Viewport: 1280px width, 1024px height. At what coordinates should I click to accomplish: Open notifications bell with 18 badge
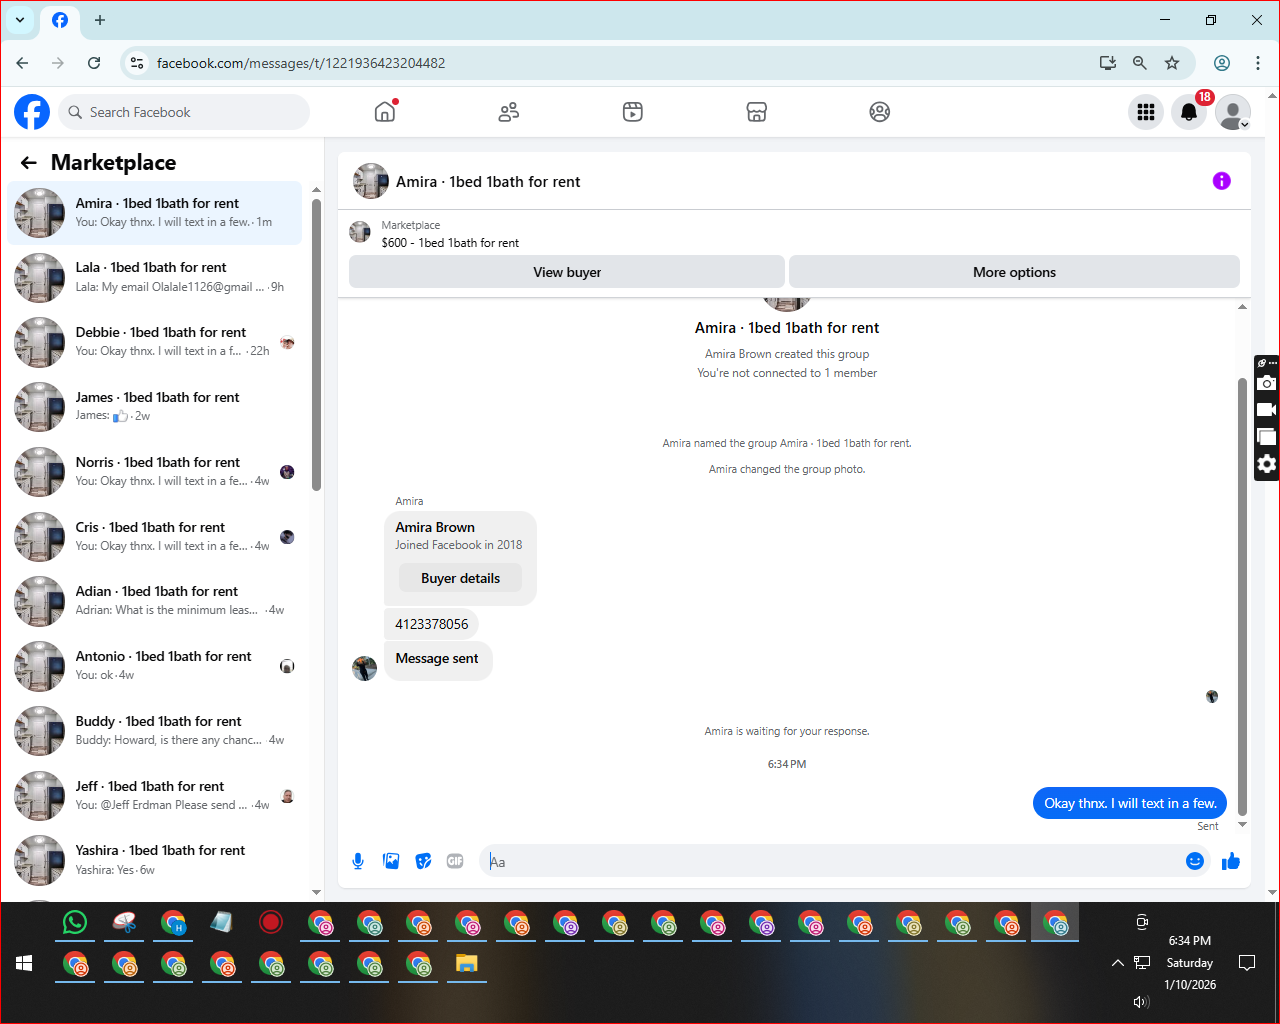coord(1189,112)
